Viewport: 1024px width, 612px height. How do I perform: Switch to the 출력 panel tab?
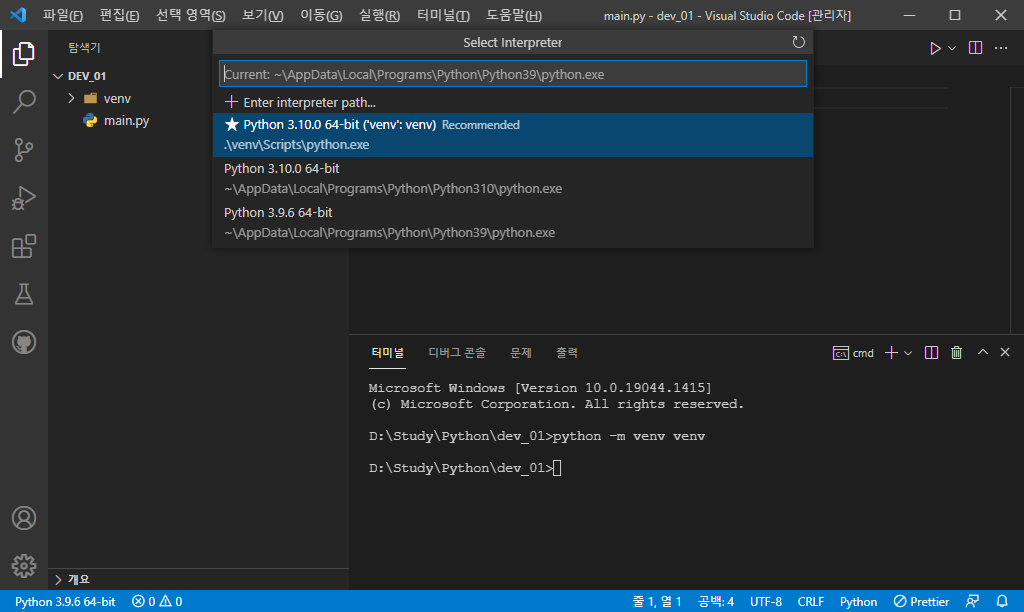coord(566,353)
